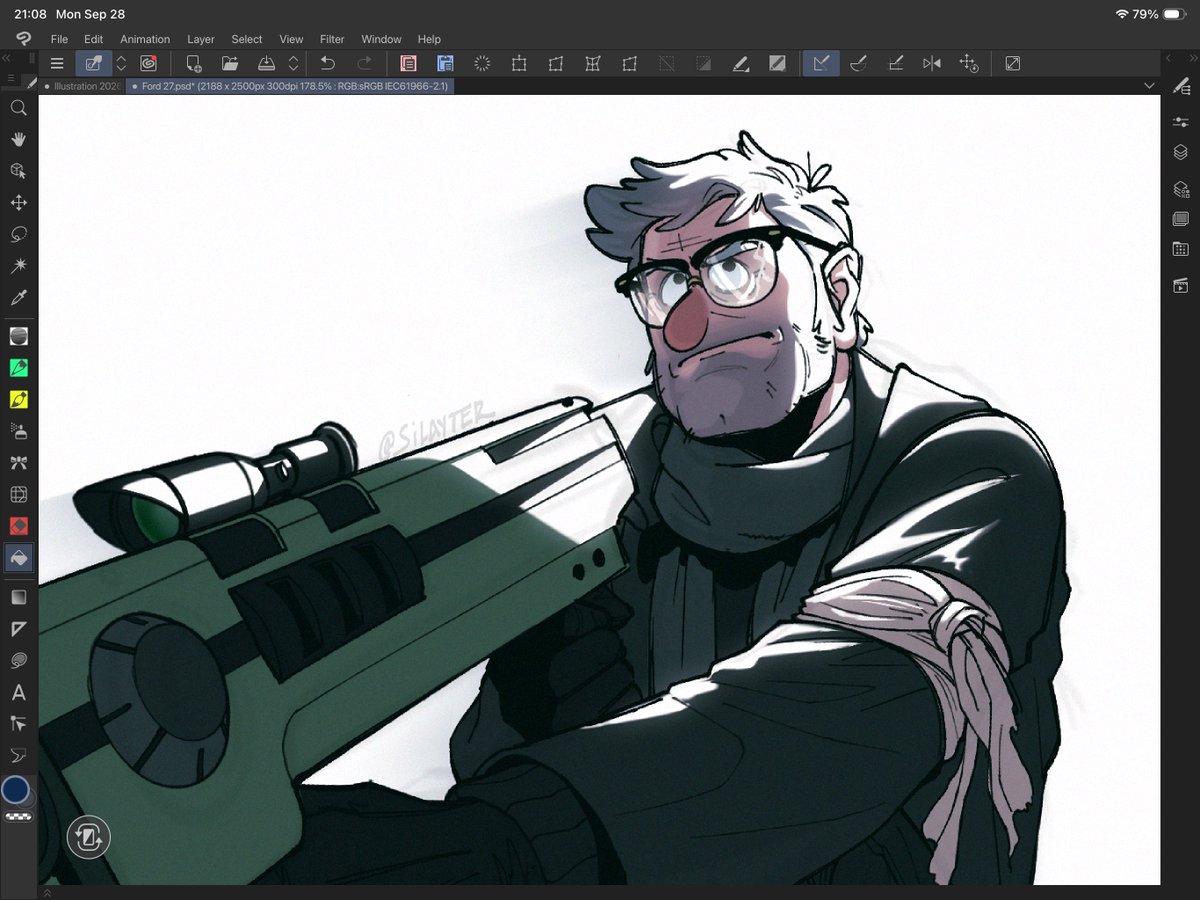Viewport: 1200px width, 900px height.
Task: Expand the document tab list chevron
Action: coord(1149,86)
